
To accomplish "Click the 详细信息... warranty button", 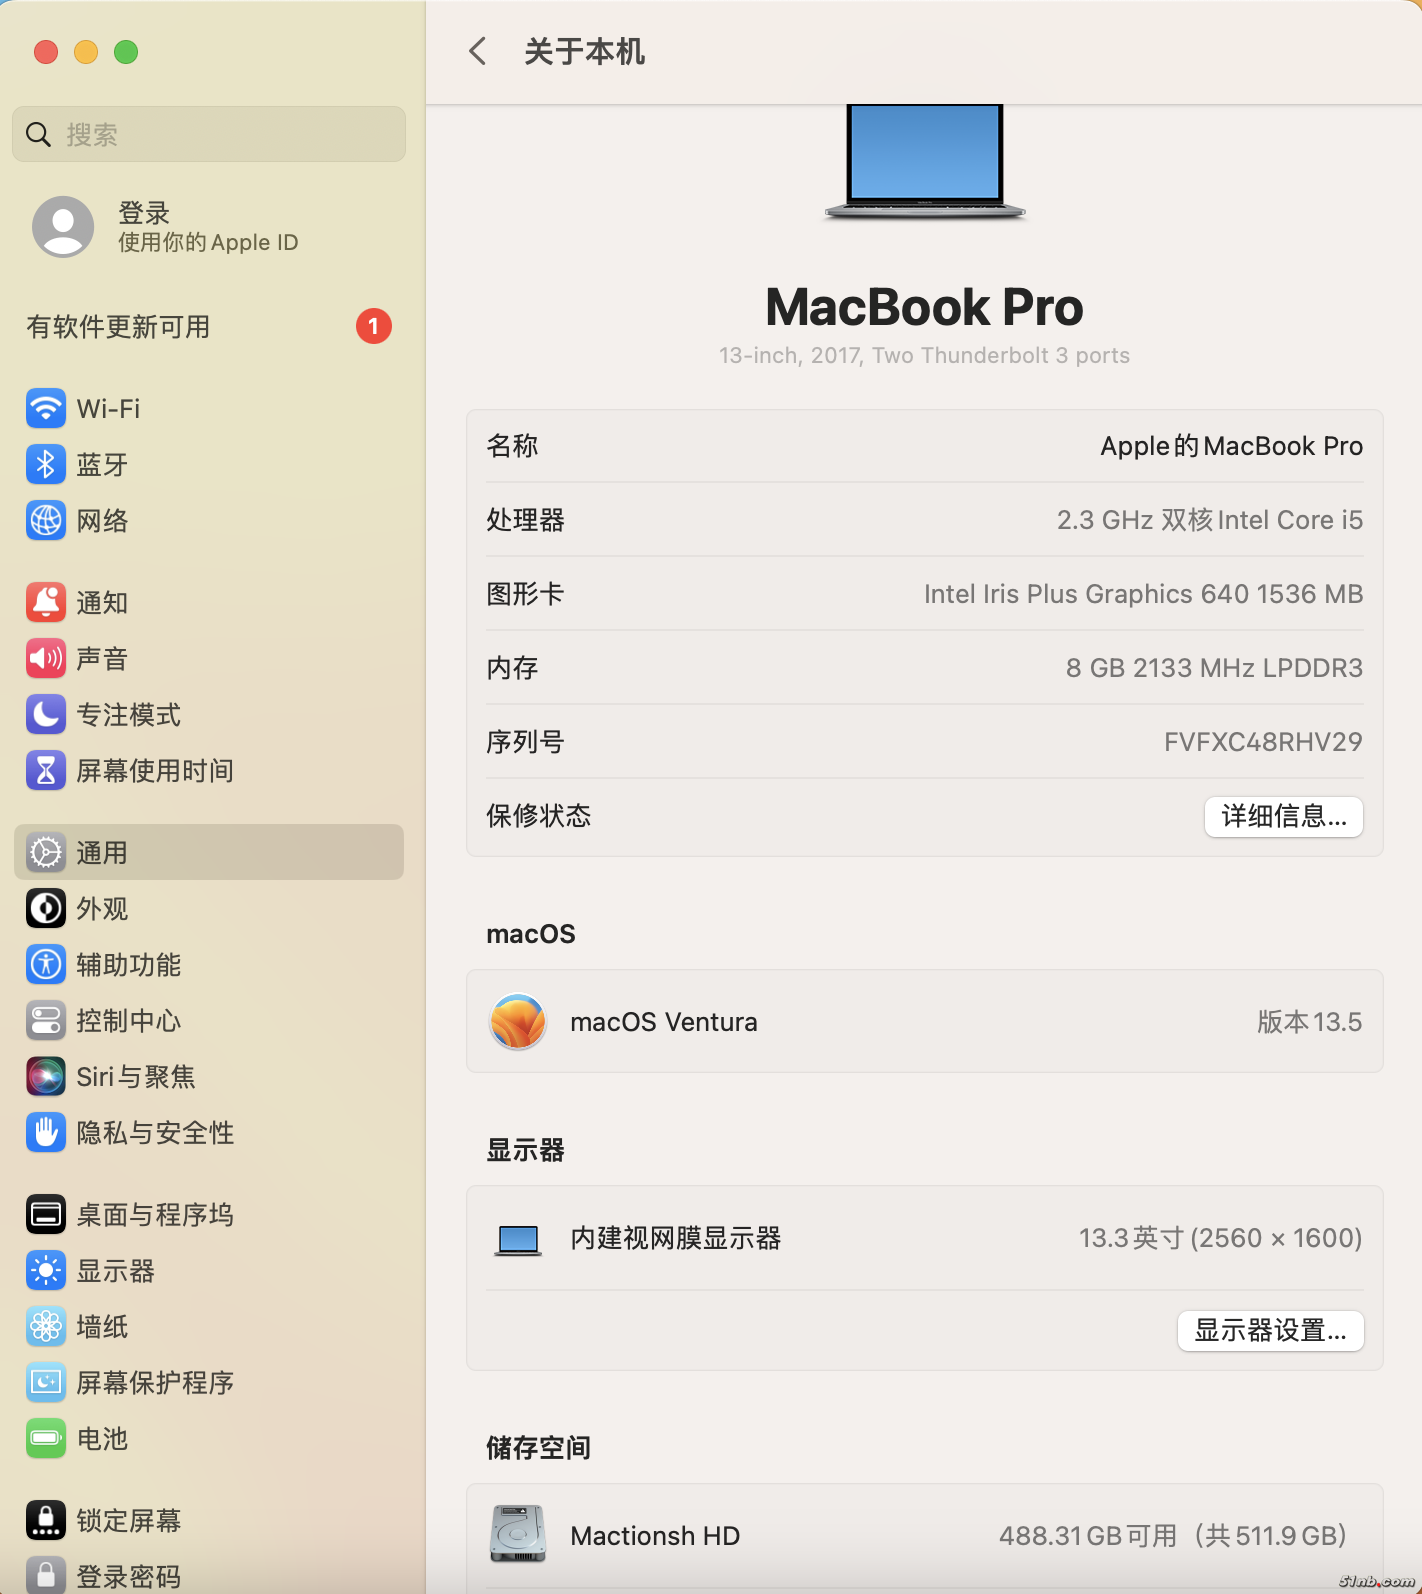I will coord(1283,816).
